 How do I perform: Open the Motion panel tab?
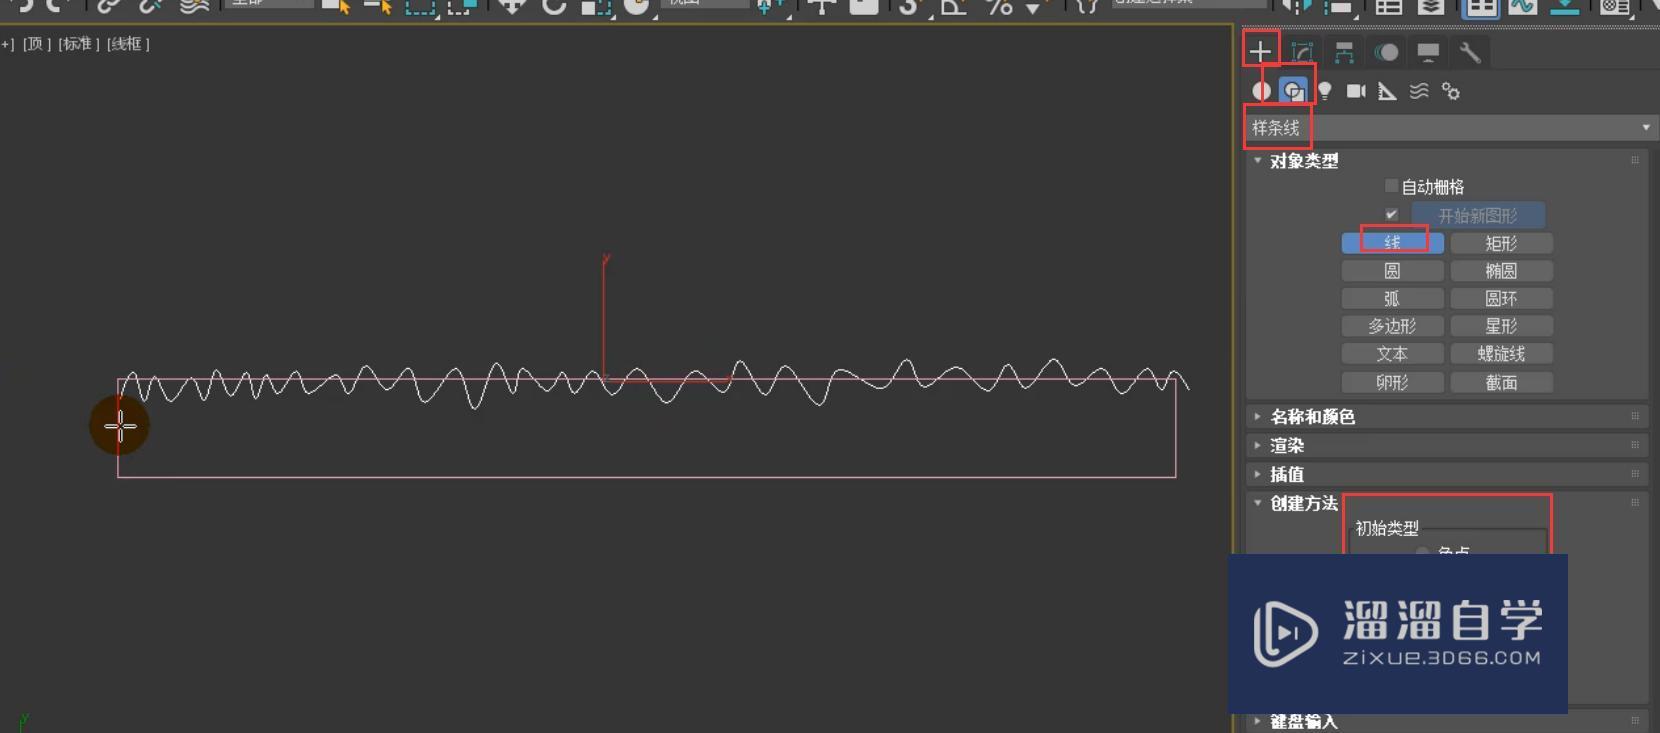(x=1386, y=52)
